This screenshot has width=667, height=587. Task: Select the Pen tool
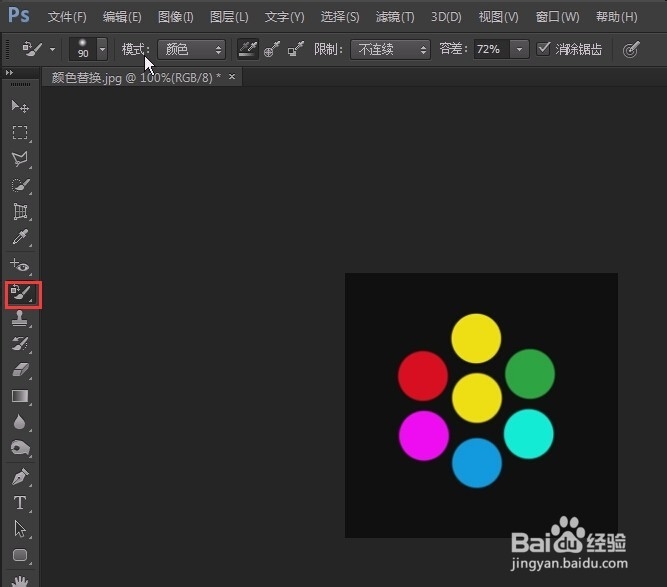20,477
